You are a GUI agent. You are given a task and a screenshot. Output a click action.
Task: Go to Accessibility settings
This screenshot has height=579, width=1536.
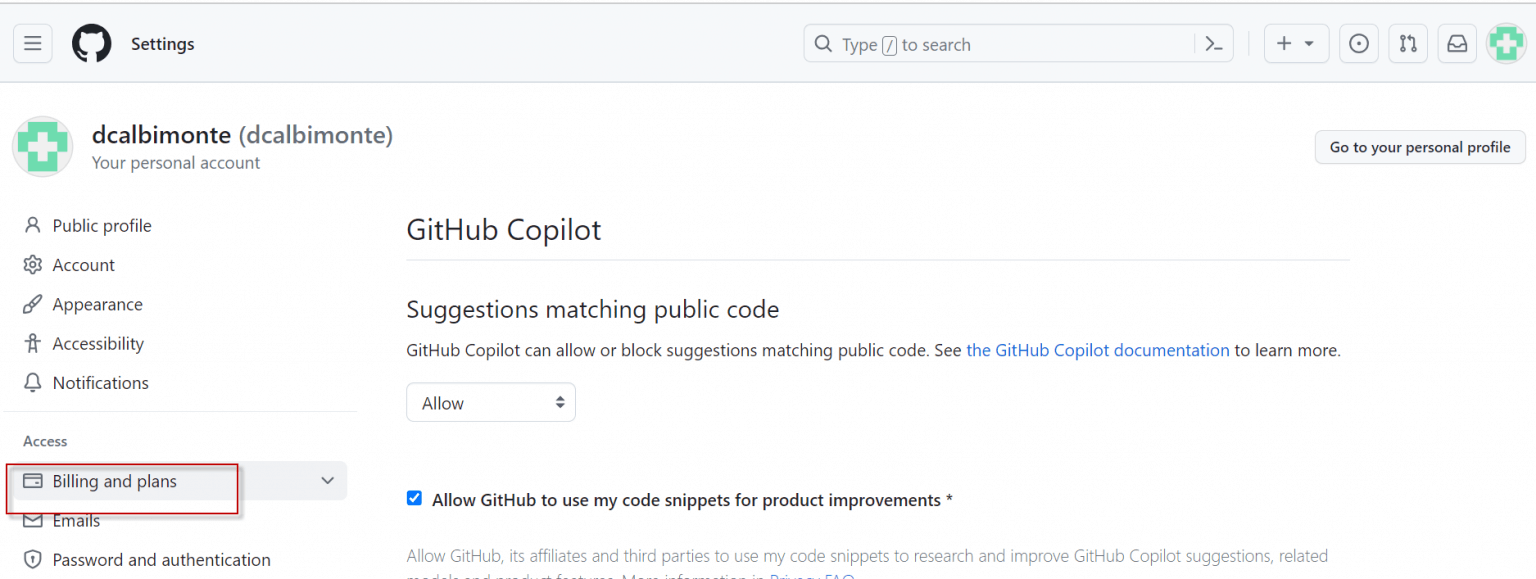(x=98, y=344)
